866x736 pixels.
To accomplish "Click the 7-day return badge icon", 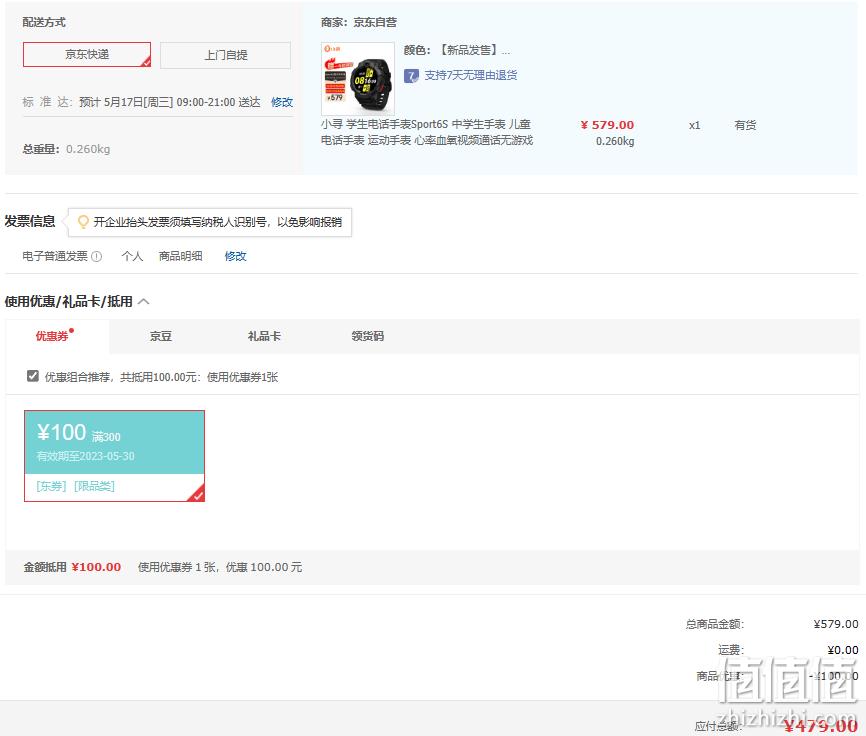I will pos(411,76).
